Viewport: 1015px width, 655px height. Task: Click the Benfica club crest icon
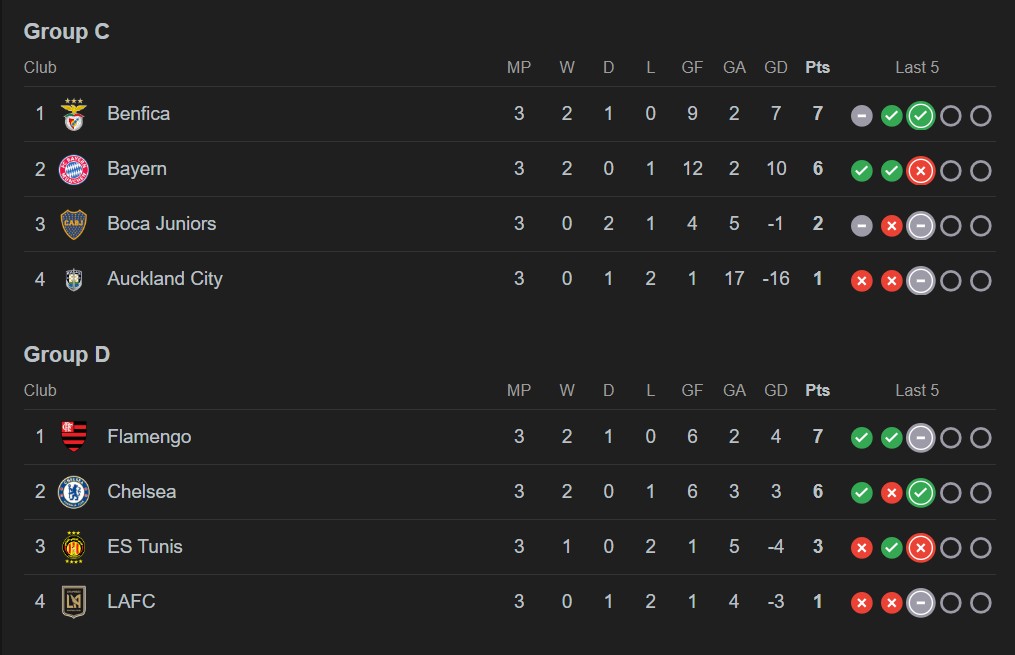[x=74, y=115]
